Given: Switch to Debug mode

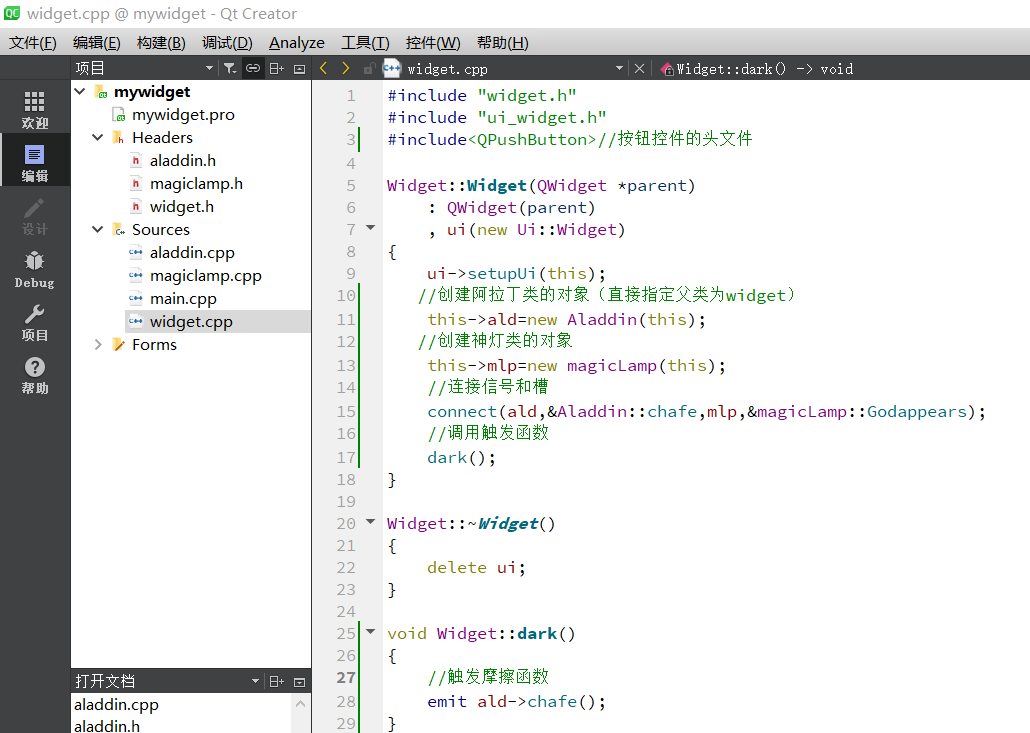Looking at the screenshot, I should [x=34, y=269].
